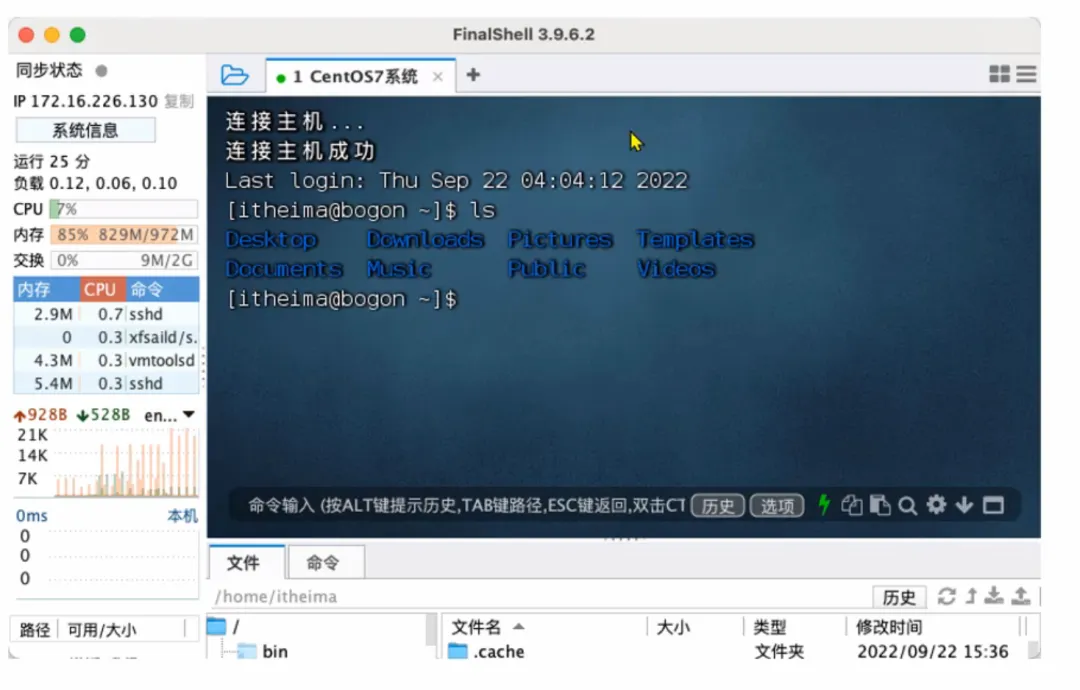This screenshot has height=690, width=1080.
Task: Click the sync status indicator dot
Action: tap(101, 70)
